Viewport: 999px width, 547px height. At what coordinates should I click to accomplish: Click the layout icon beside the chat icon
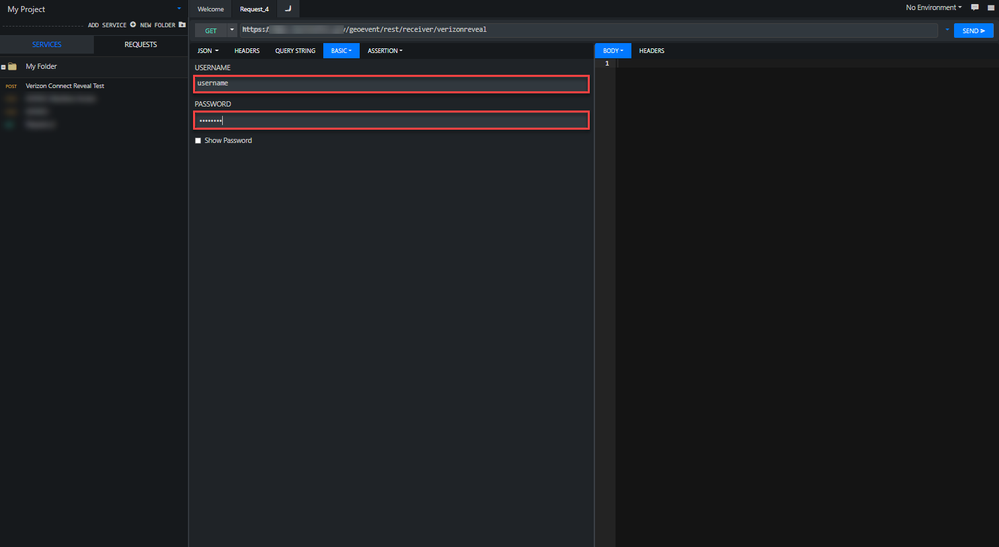pos(991,8)
